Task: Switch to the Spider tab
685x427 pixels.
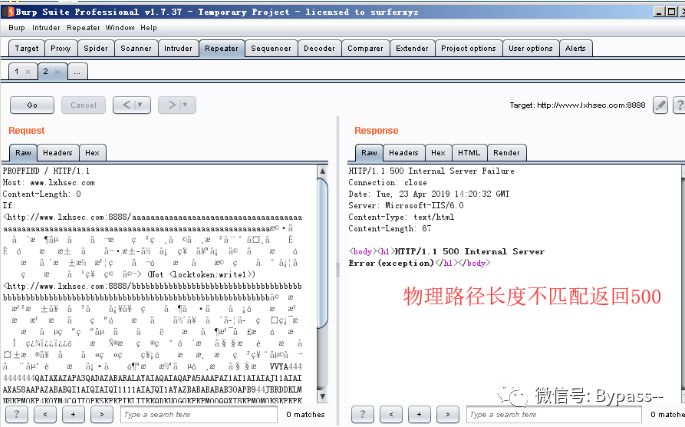Action: coord(96,49)
